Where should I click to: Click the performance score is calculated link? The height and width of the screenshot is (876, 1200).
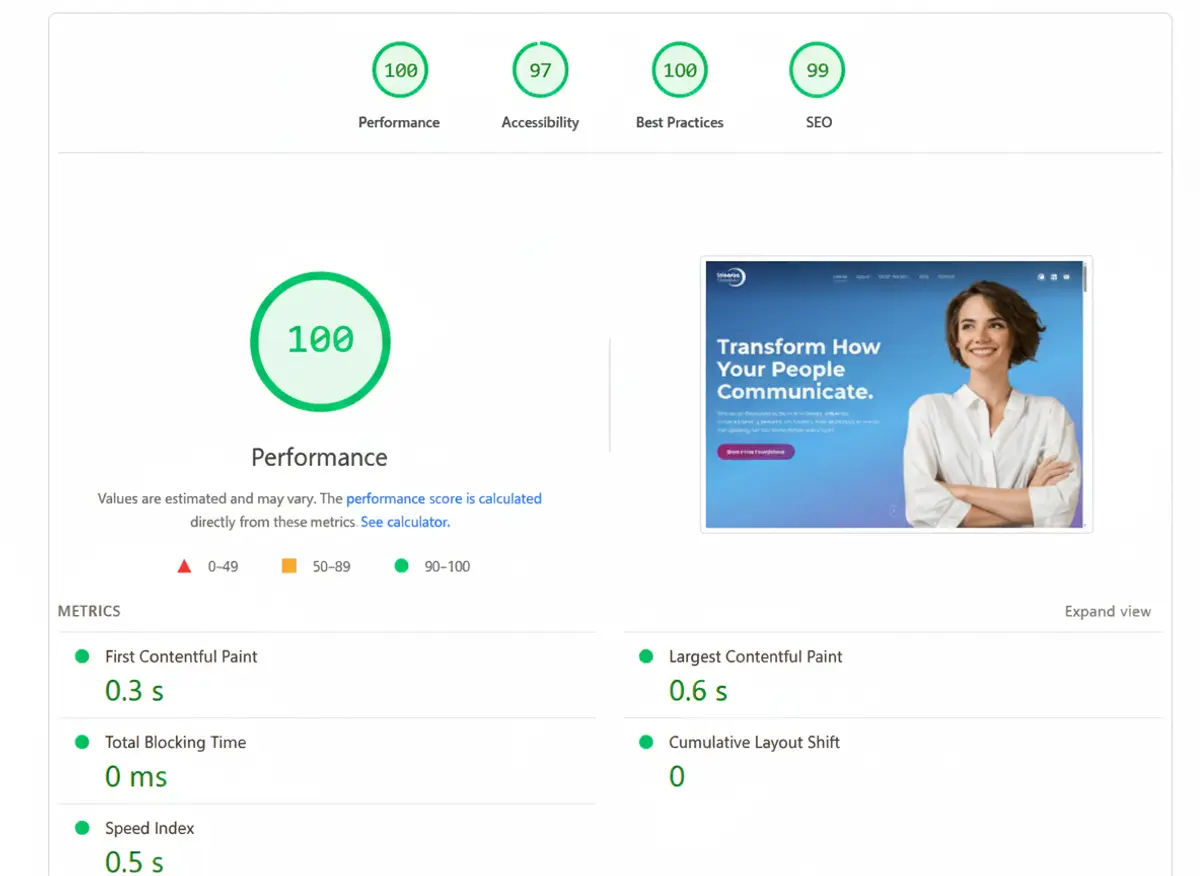click(444, 498)
